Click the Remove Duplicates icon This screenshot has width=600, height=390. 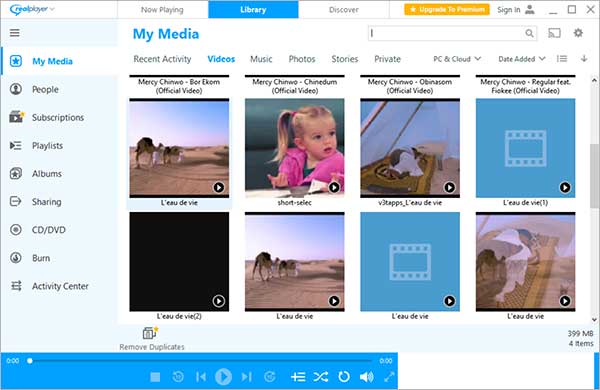coord(150,333)
